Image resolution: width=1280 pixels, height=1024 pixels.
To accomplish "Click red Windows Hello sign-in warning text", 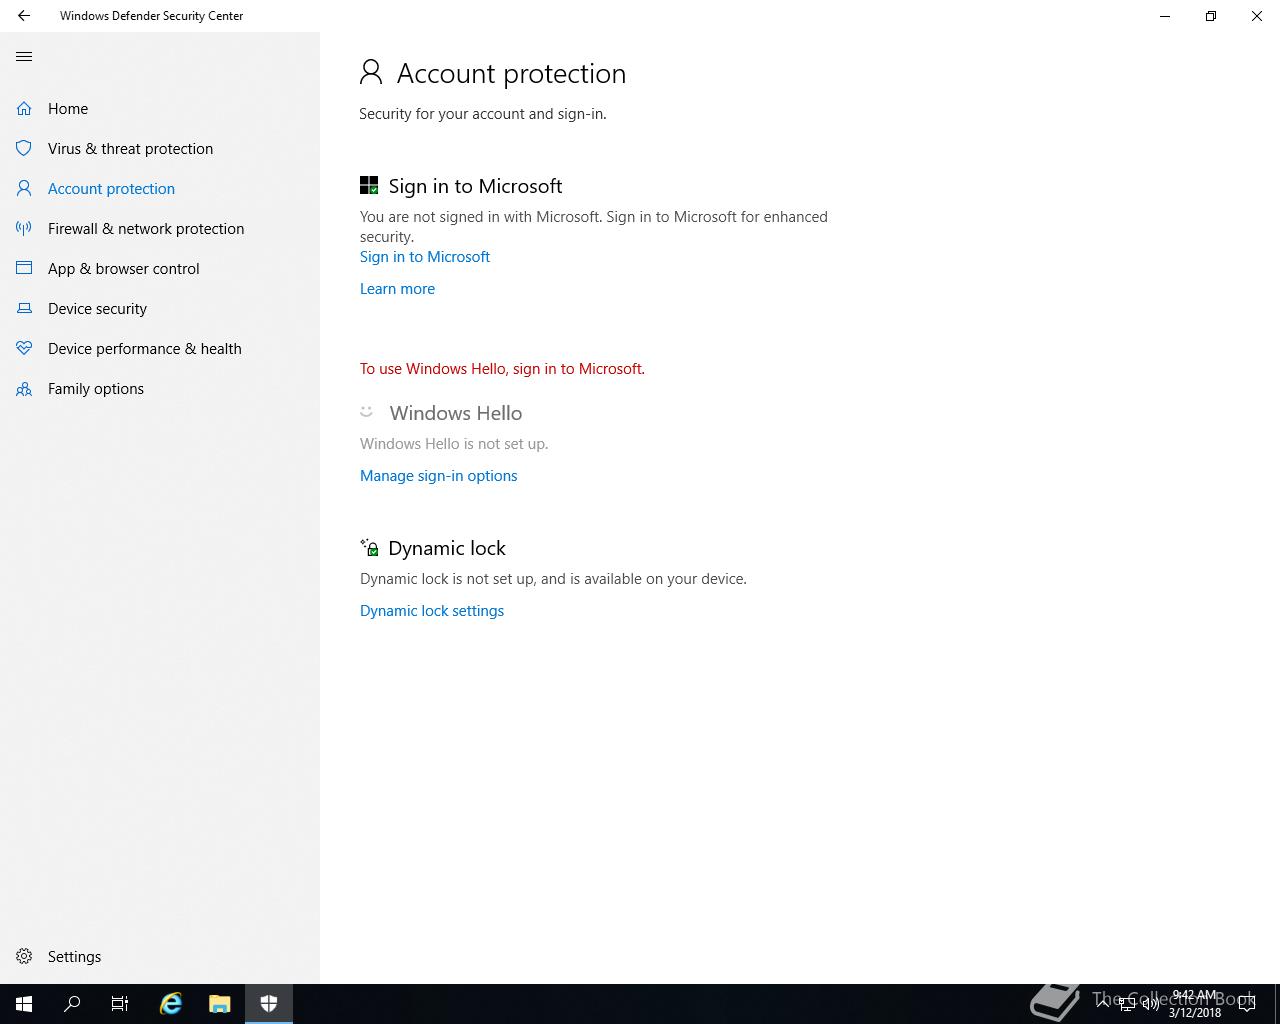I will pos(502,369).
